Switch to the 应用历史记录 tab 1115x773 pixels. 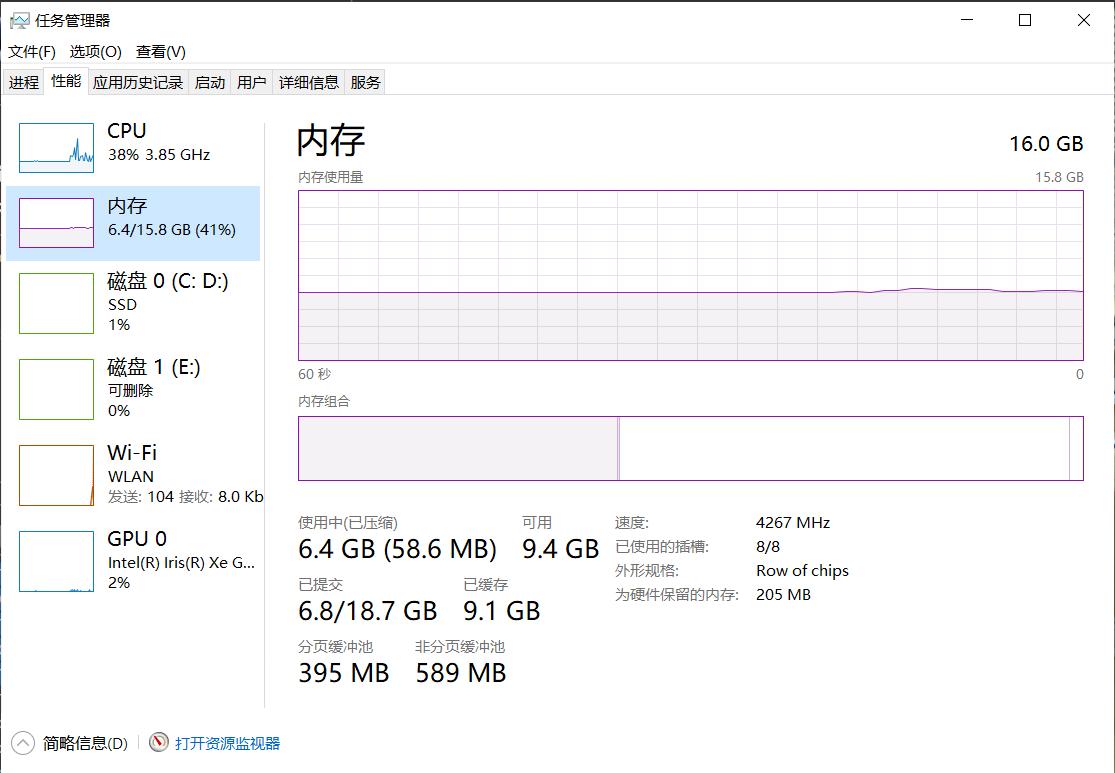(138, 83)
